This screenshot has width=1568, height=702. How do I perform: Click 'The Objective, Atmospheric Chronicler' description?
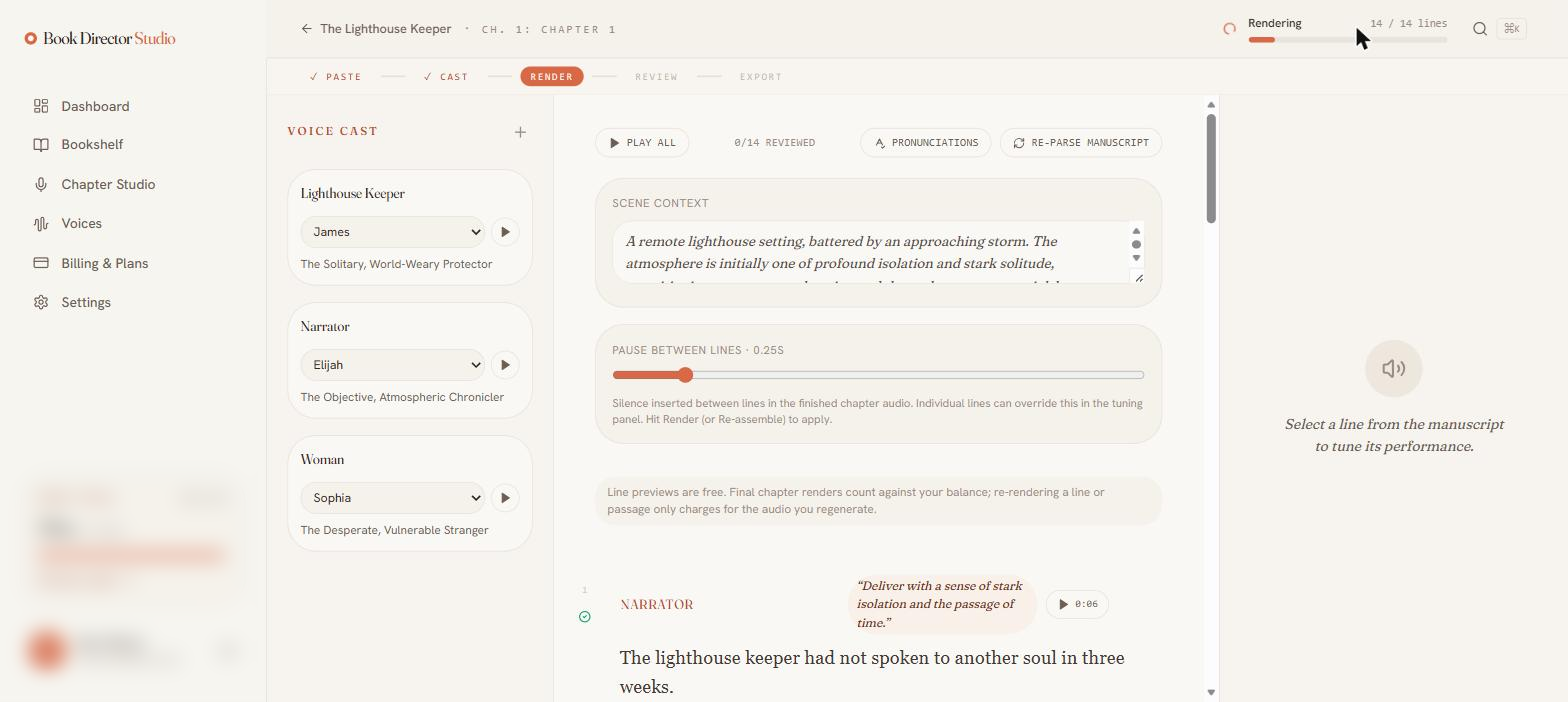(402, 397)
